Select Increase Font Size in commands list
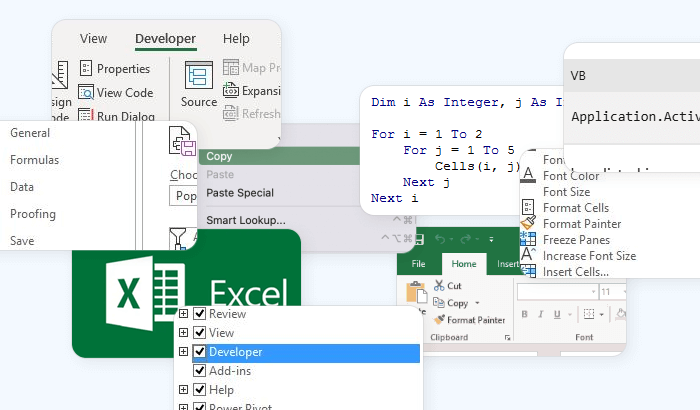 [589, 256]
